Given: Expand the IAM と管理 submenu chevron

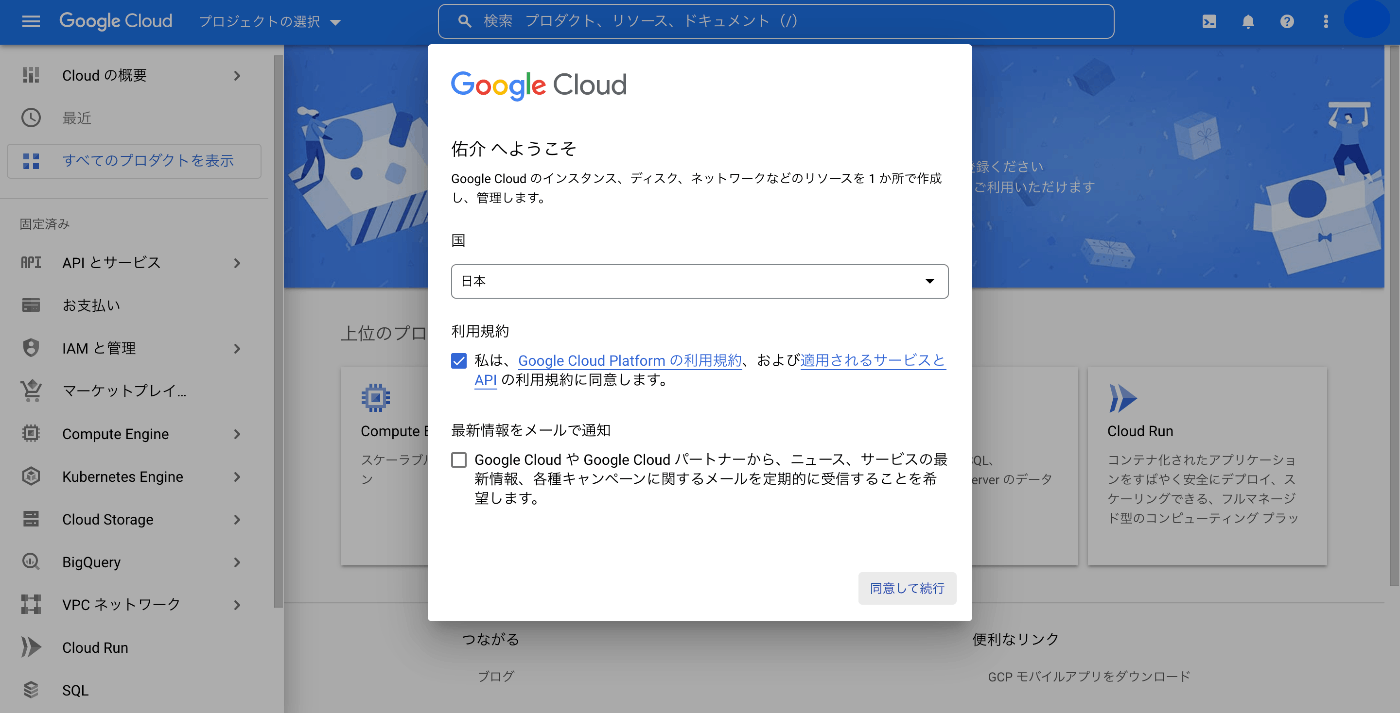Looking at the screenshot, I should coord(237,348).
